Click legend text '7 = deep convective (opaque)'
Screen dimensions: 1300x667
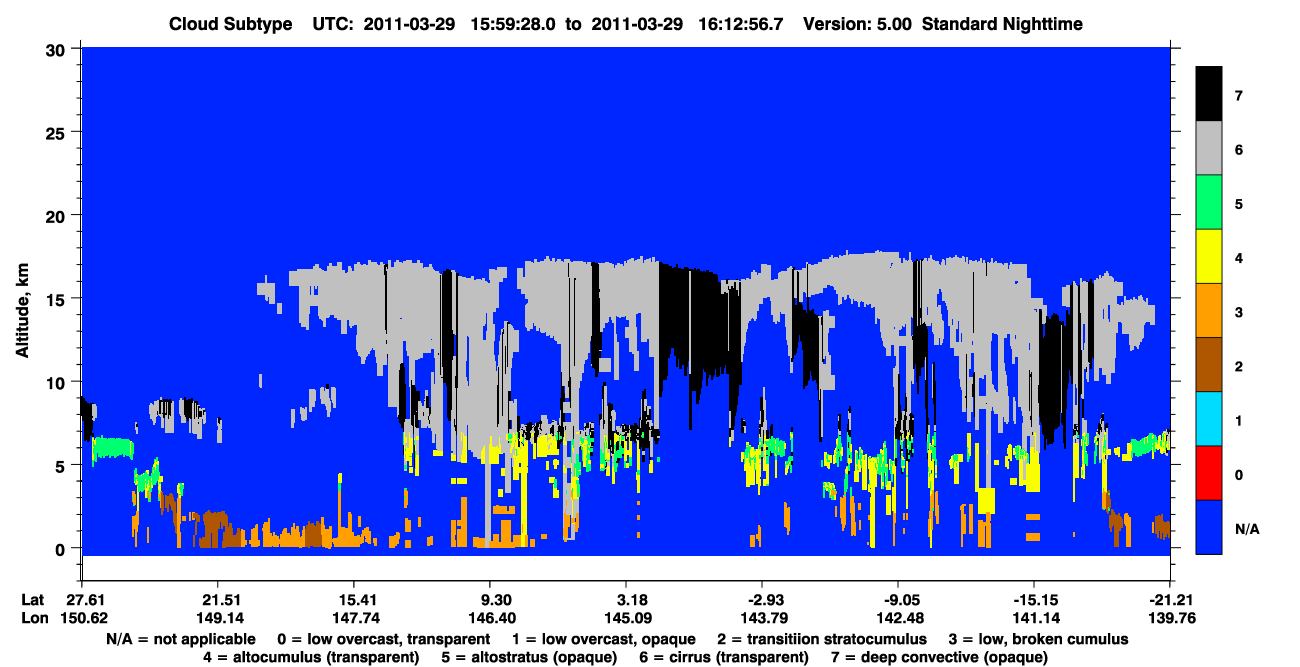click(x=940, y=657)
